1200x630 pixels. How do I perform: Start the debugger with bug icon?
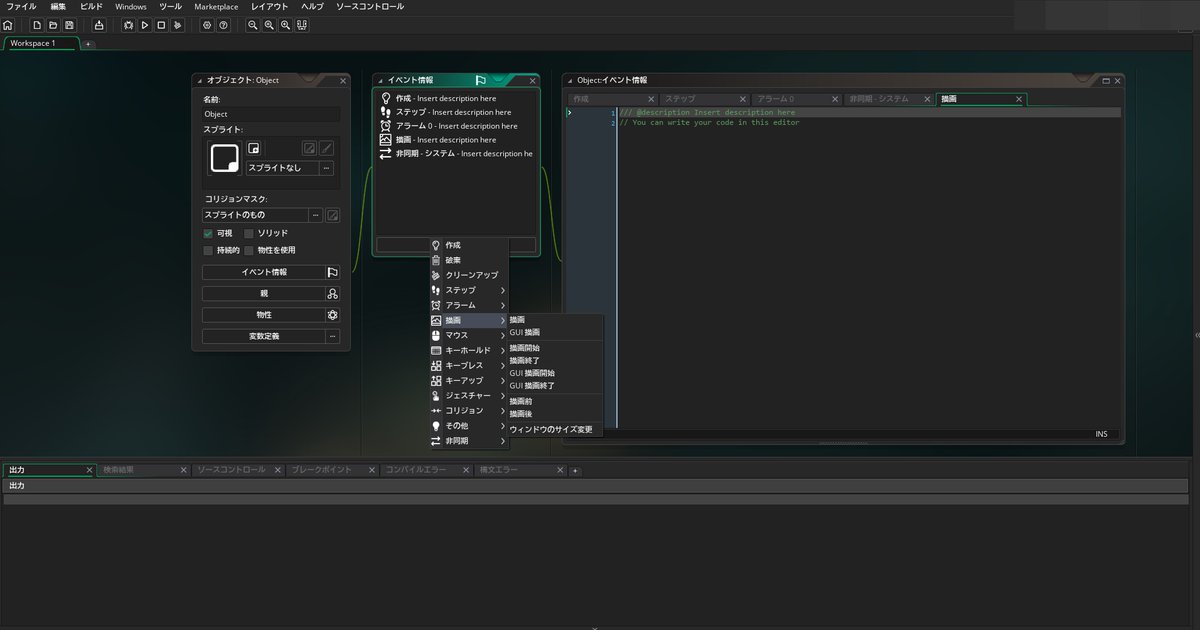pos(129,24)
